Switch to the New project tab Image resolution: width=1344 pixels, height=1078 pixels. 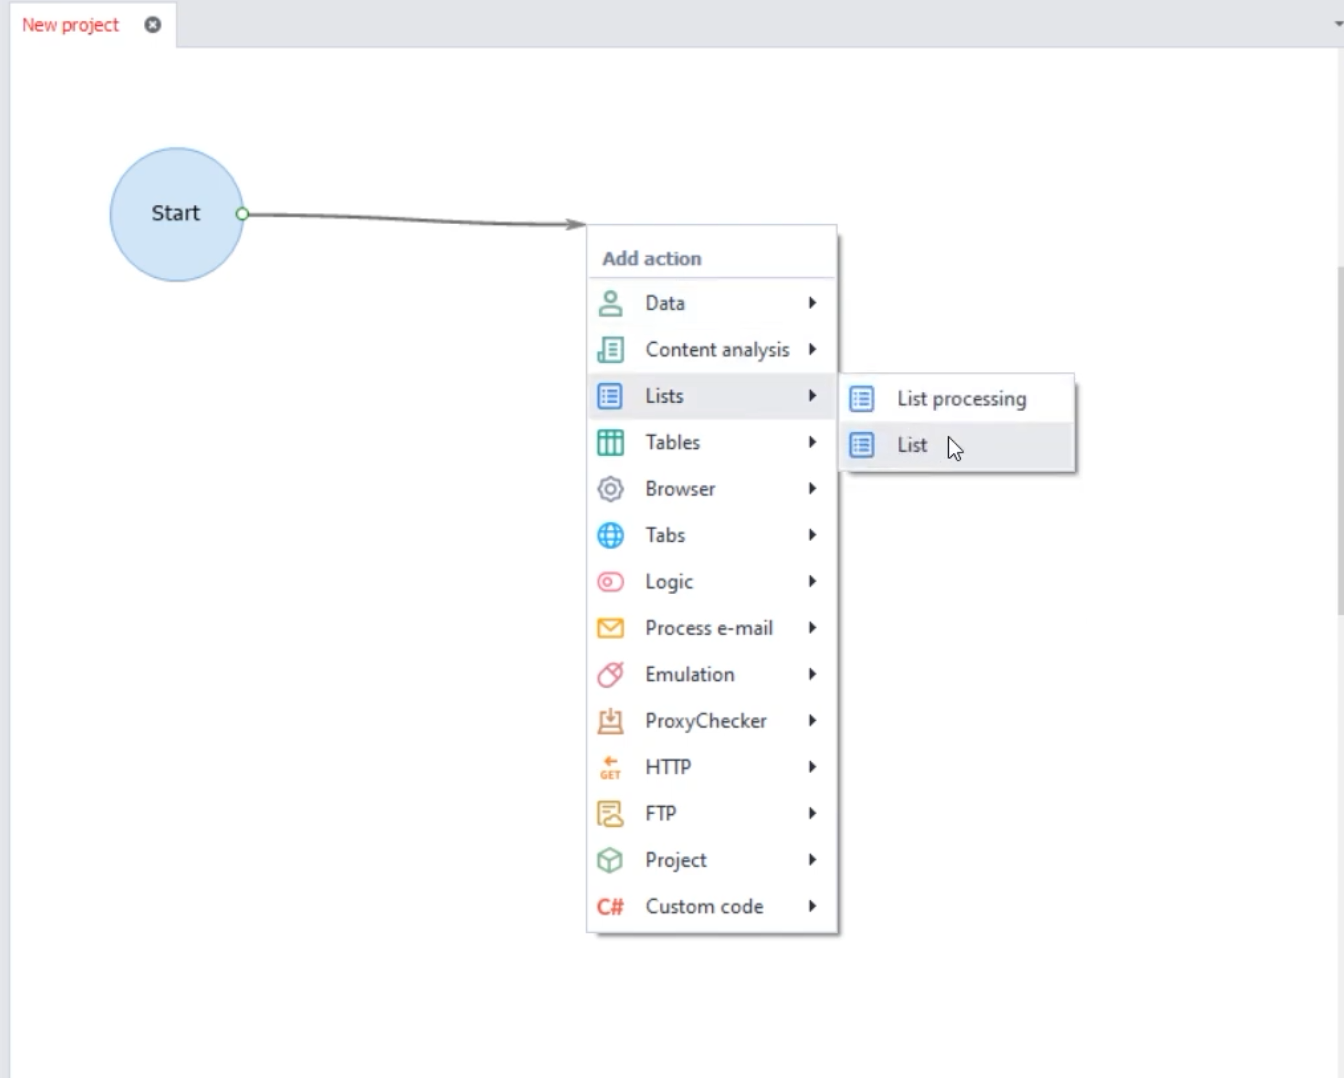[x=70, y=25]
